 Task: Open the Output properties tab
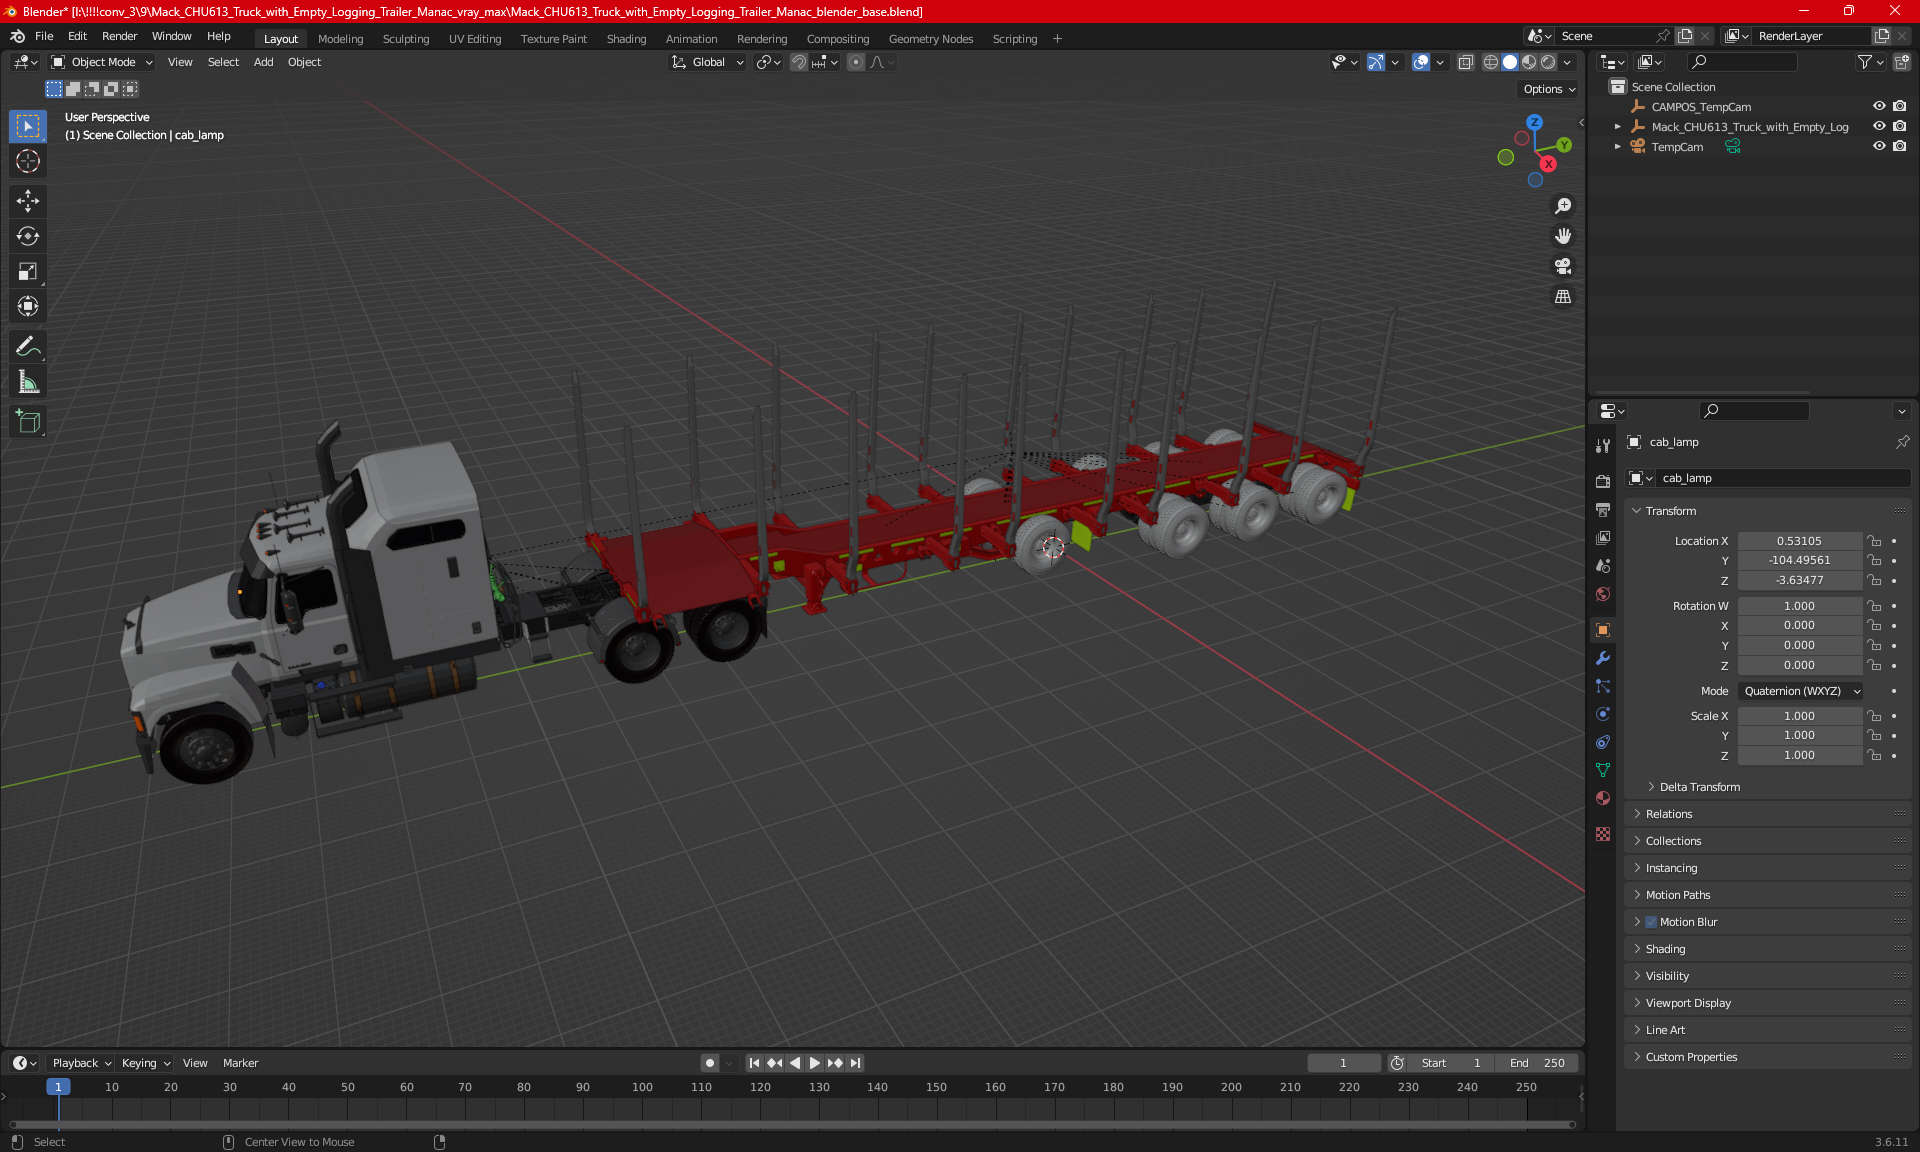pos(1603,510)
